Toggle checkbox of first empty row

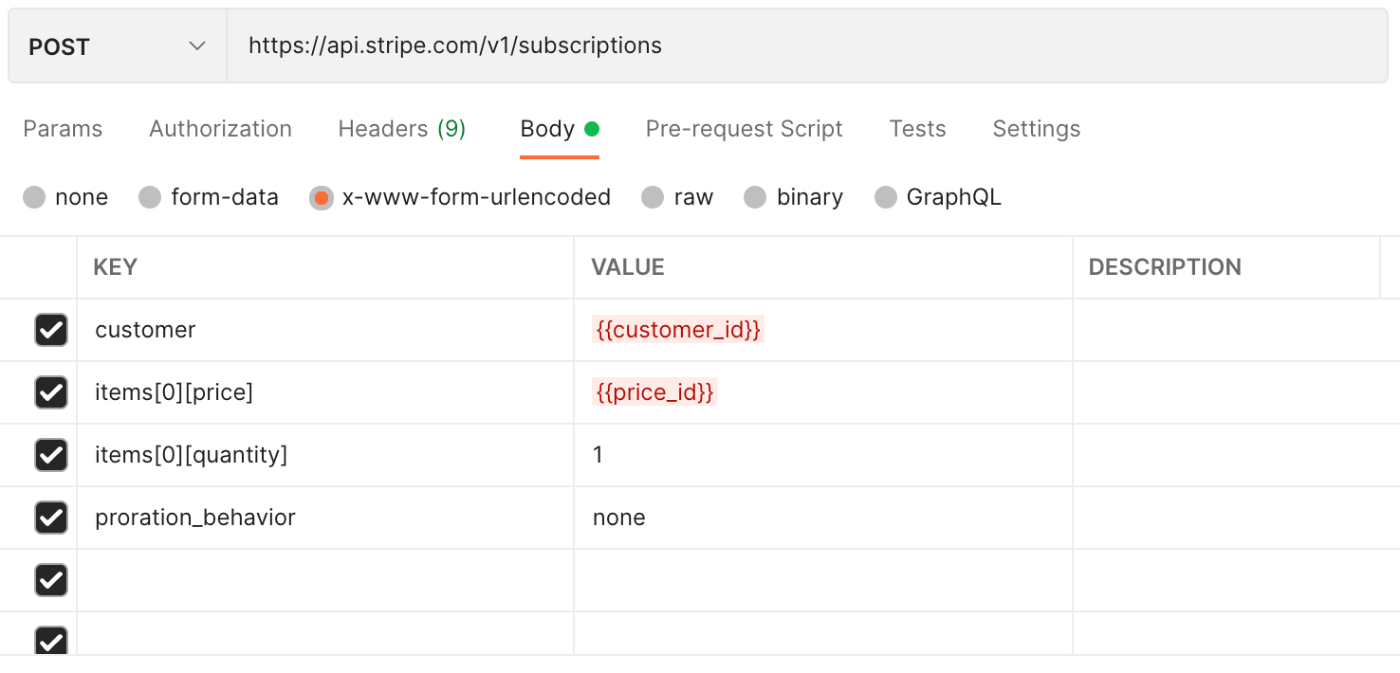pos(51,580)
